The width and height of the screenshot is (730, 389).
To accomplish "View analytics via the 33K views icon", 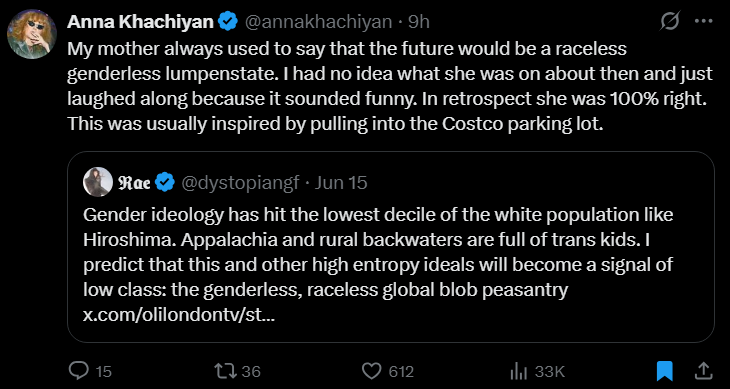I will (x=519, y=371).
